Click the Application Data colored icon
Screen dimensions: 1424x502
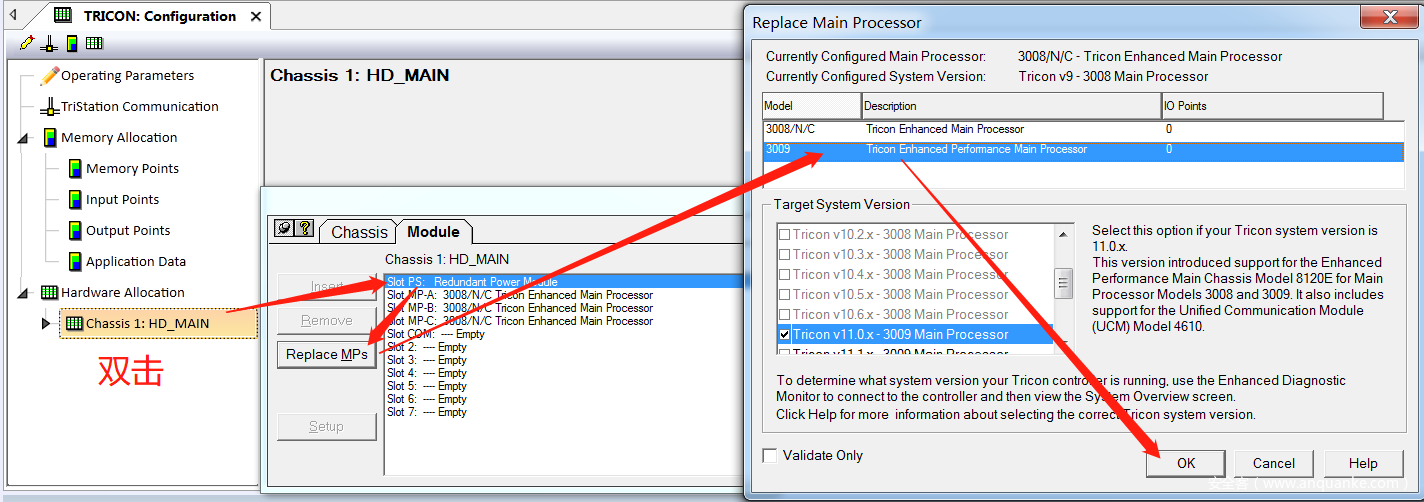pos(74,261)
